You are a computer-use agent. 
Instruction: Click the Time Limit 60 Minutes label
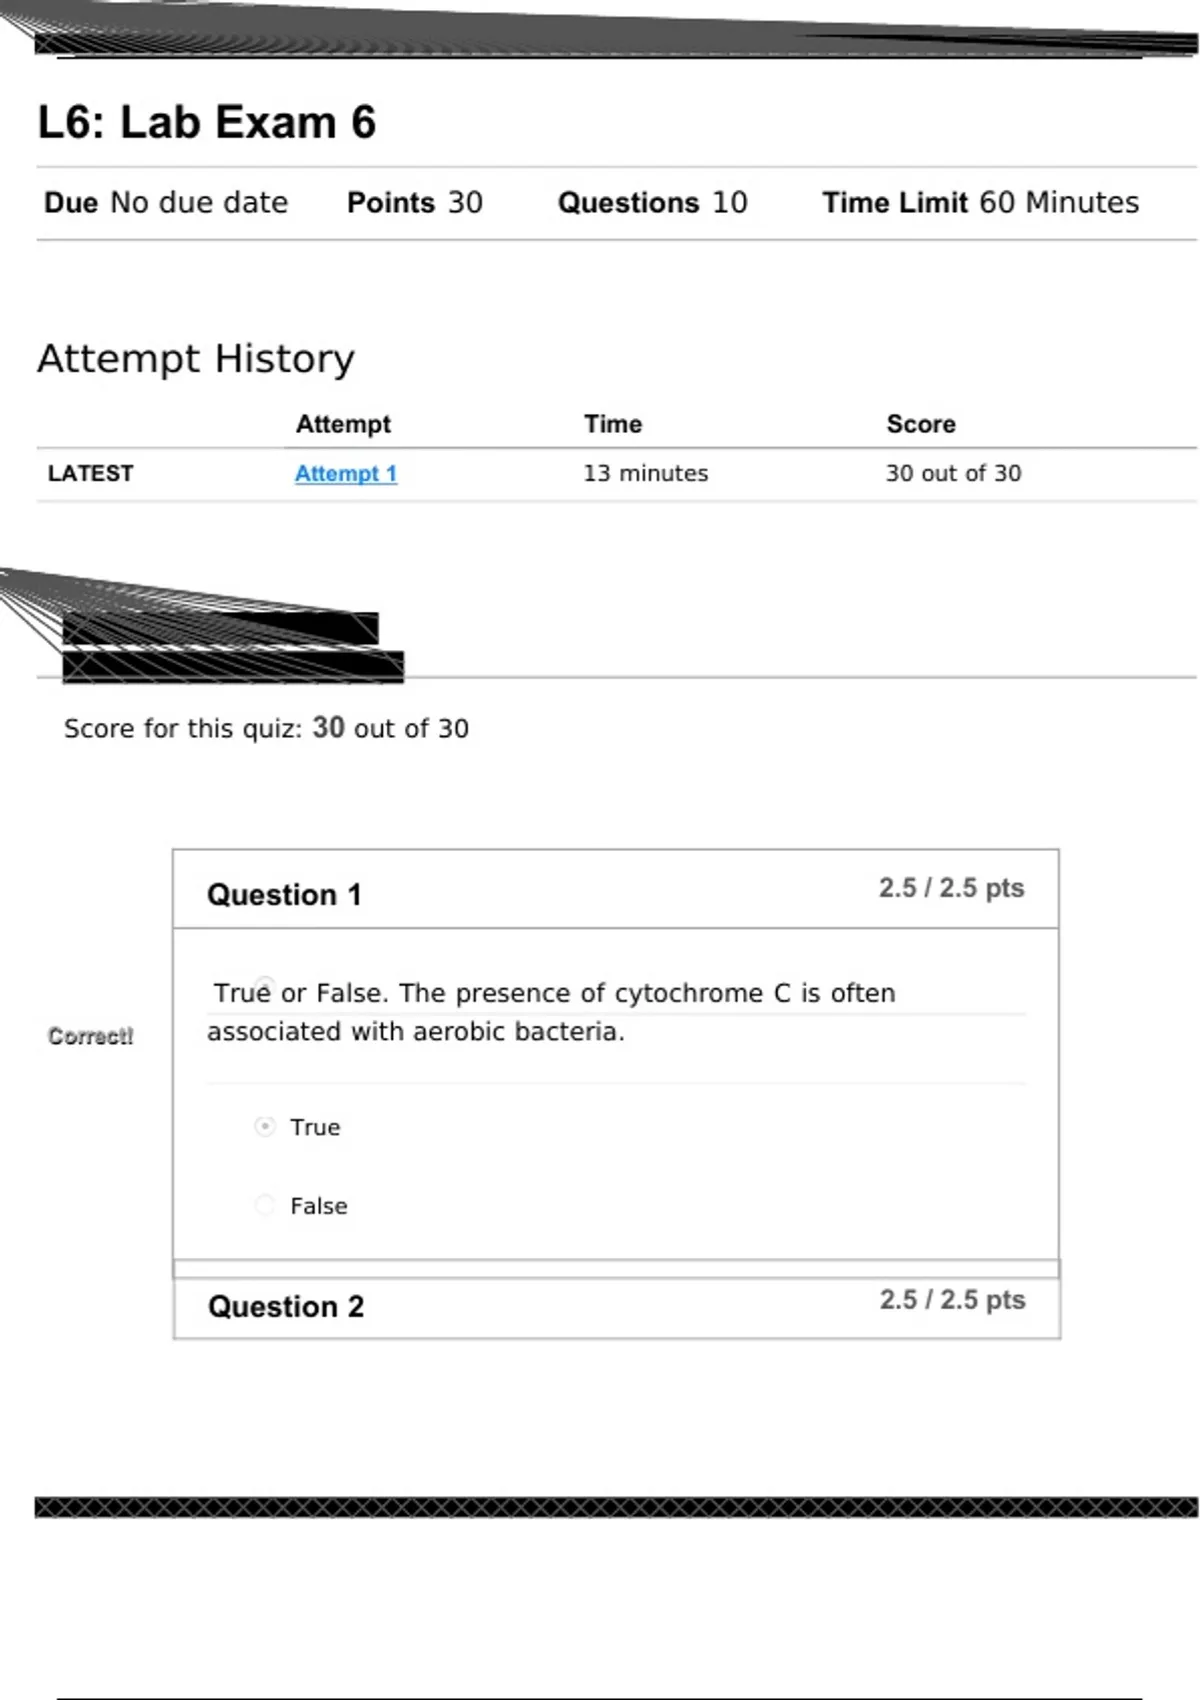(980, 203)
